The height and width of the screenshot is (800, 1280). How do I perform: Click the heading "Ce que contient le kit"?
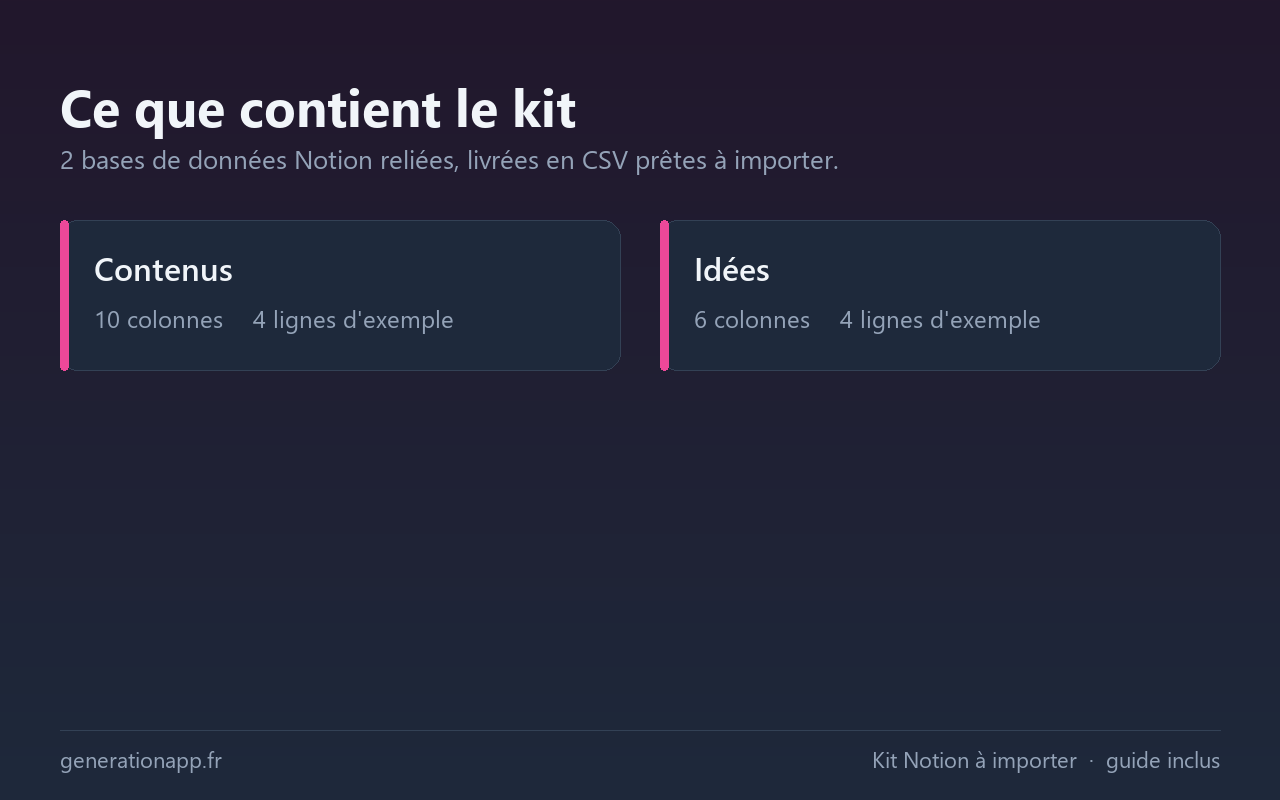pos(318,110)
